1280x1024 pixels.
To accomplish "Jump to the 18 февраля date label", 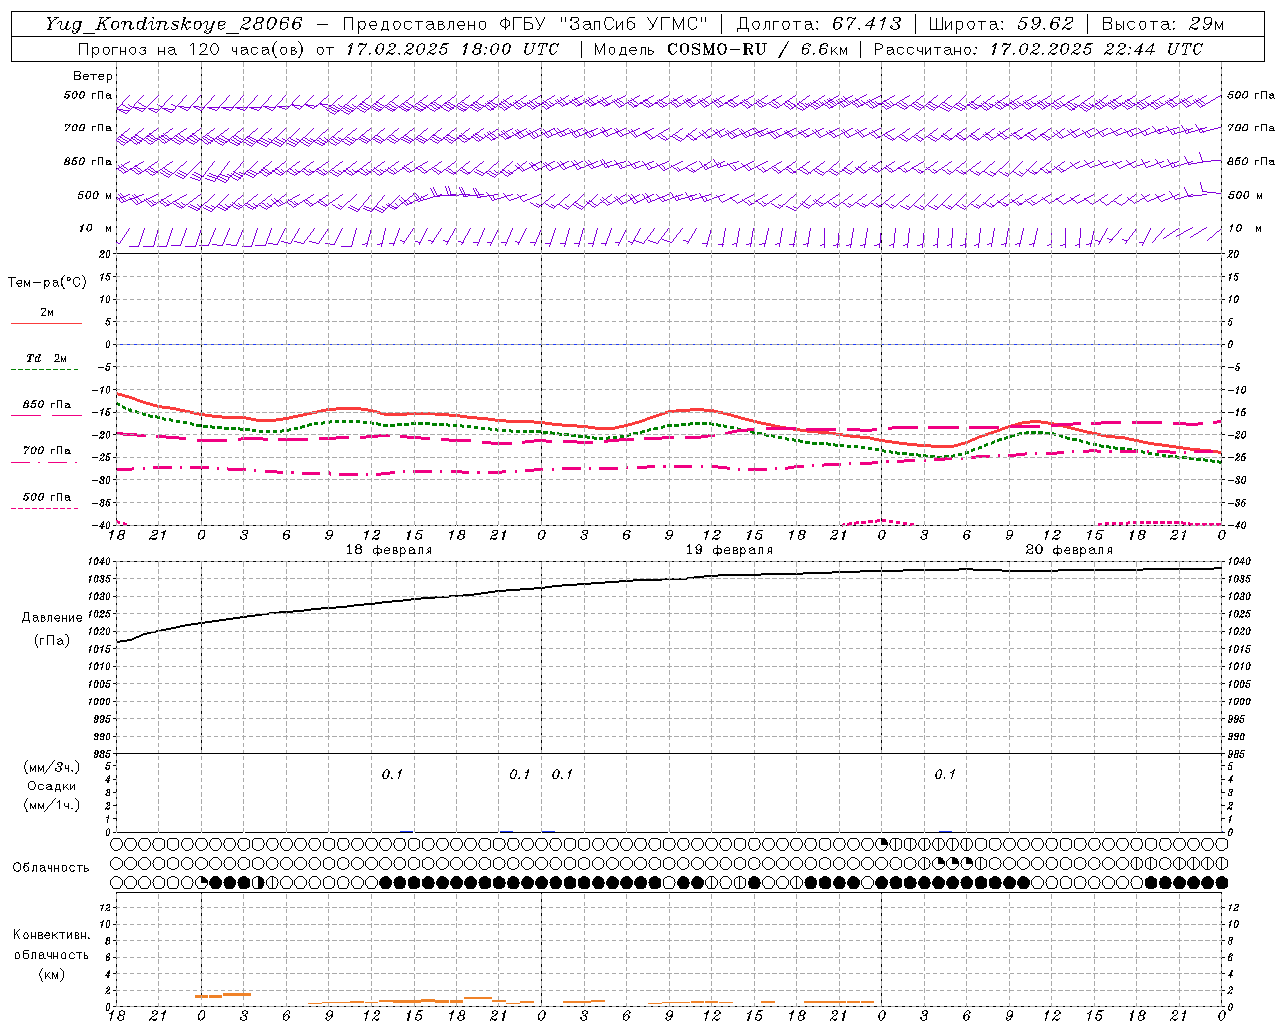I will pos(388,550).
